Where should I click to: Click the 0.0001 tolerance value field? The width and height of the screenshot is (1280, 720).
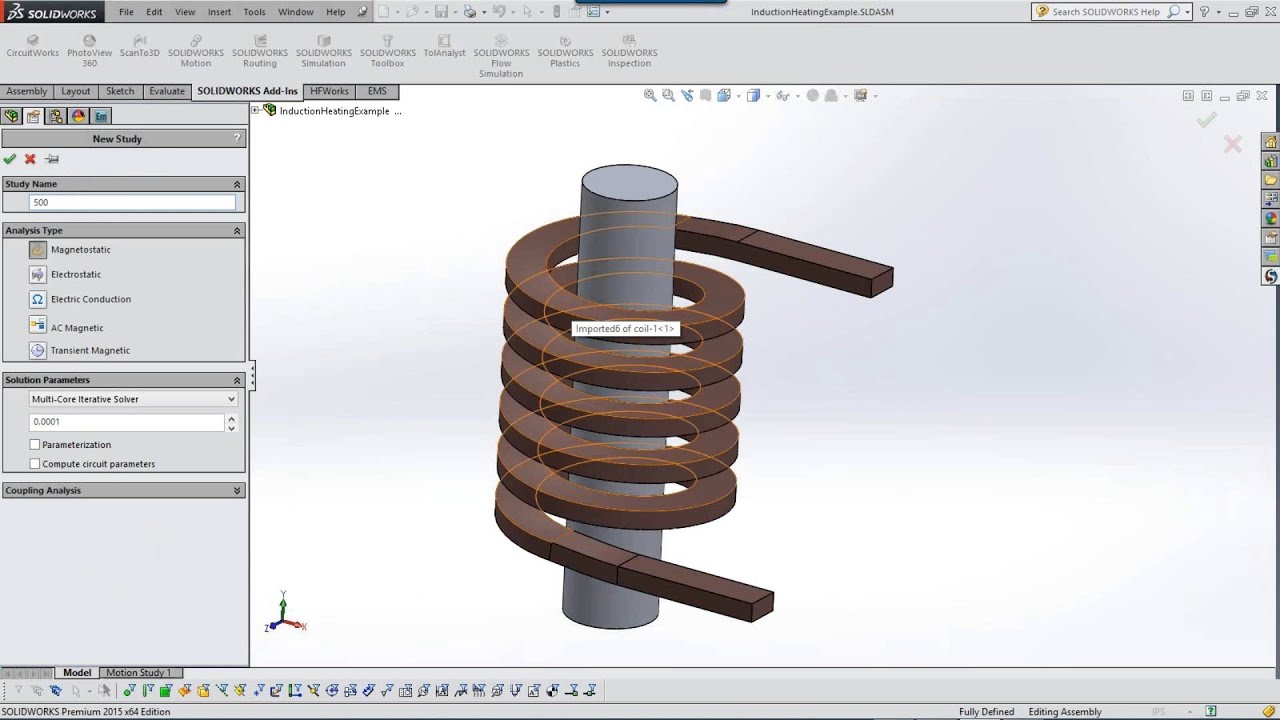(126, 422)
